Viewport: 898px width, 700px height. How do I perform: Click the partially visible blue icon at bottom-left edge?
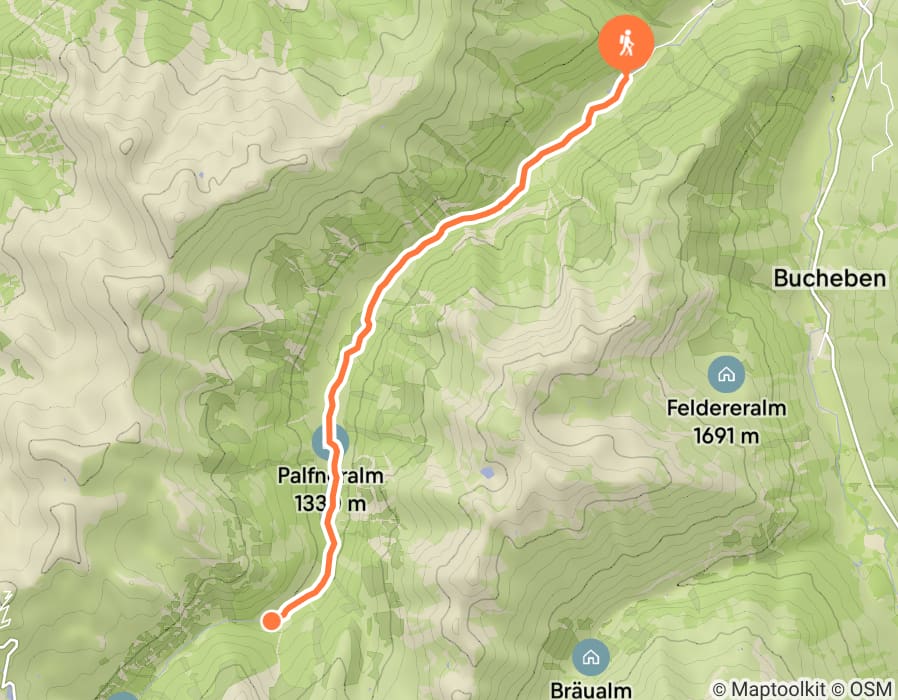coord(123,696)
